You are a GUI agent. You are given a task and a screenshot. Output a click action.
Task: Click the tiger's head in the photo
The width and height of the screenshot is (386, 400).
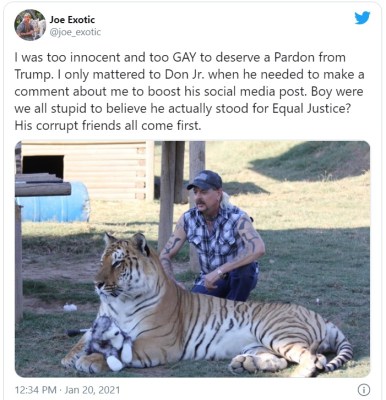122,265
